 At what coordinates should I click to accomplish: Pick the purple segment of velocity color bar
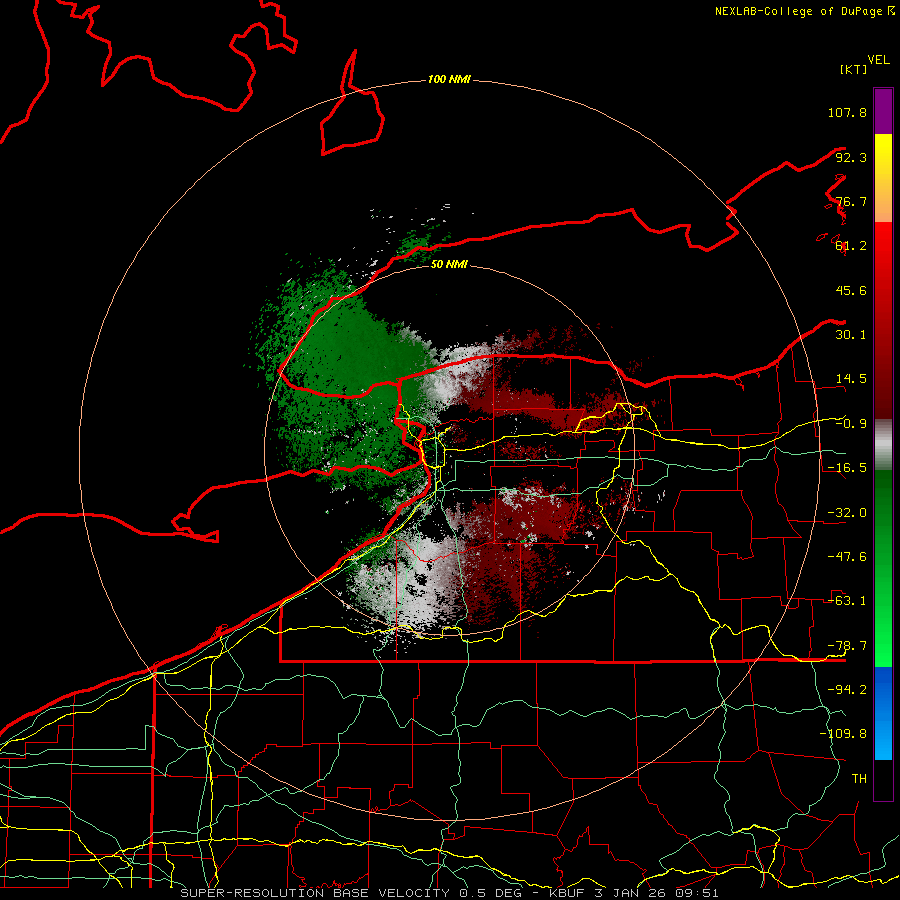point(883,111)
